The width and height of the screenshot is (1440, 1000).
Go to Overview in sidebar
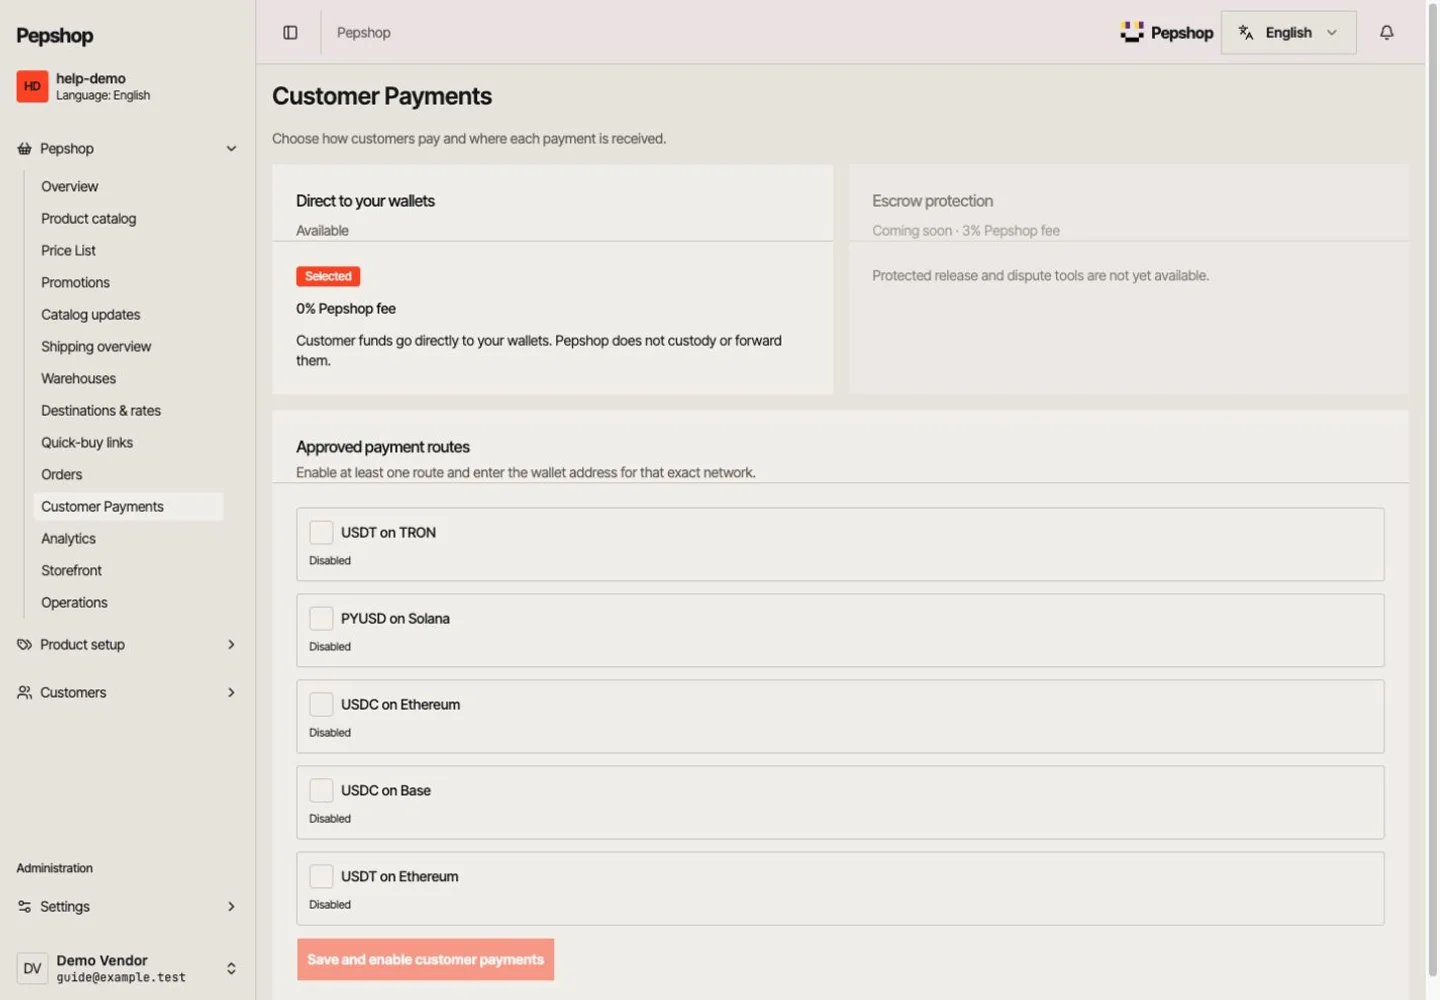(128, 187)
